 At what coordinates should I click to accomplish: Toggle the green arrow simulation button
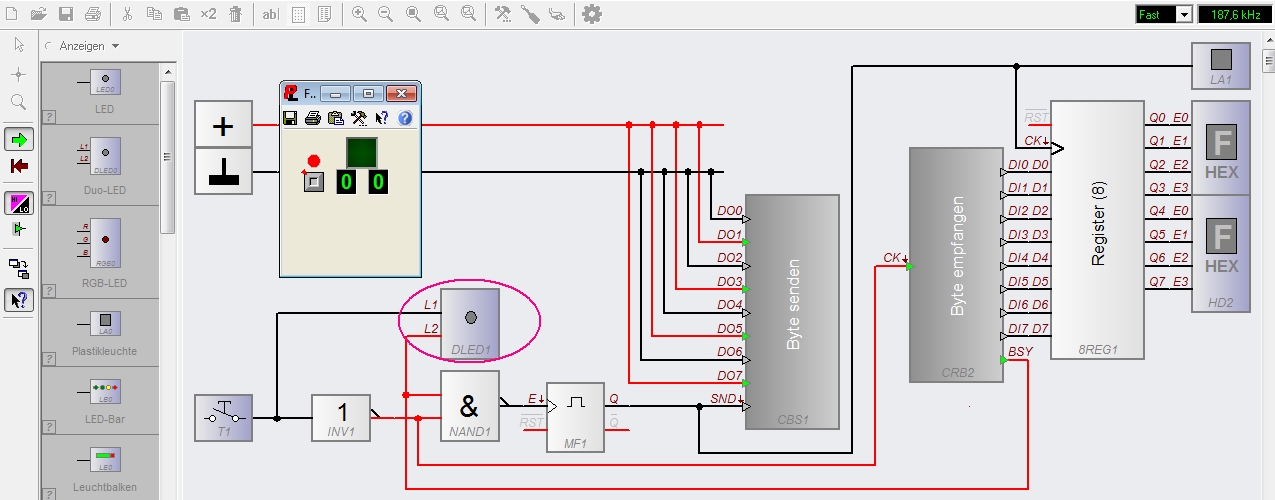(18, 139)
